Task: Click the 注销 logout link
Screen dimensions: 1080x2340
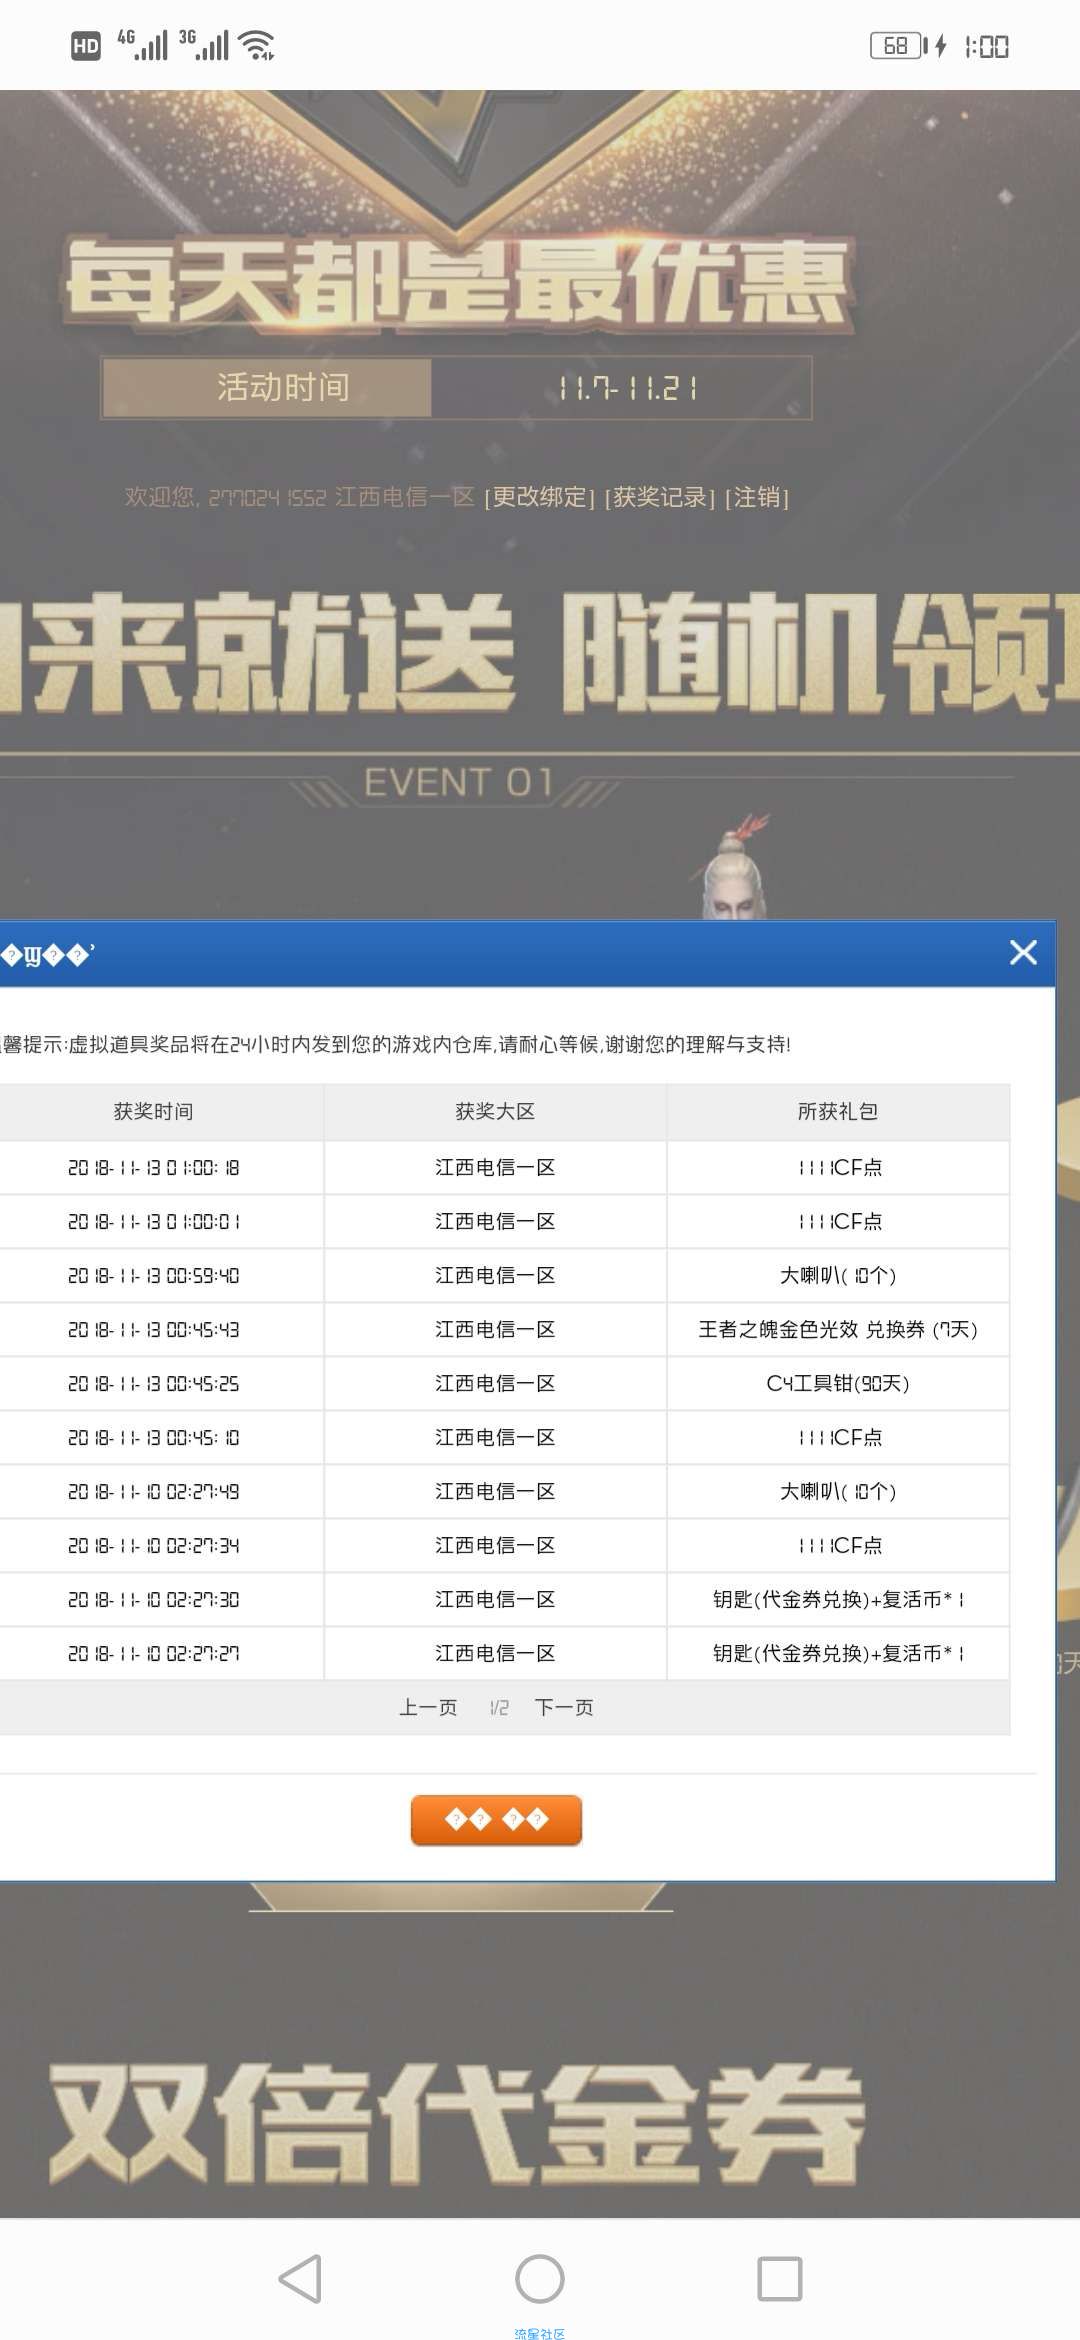Action: point(757,497)
